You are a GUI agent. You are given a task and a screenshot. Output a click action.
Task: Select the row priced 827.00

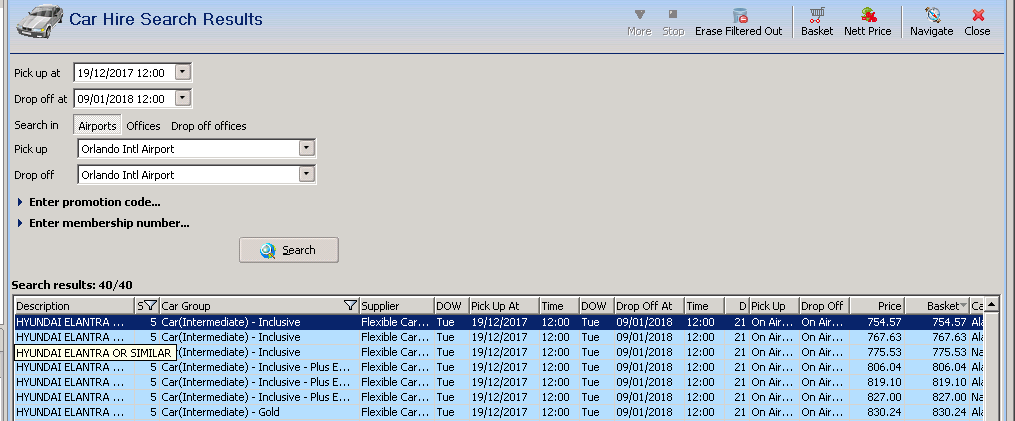pos(498,396)
